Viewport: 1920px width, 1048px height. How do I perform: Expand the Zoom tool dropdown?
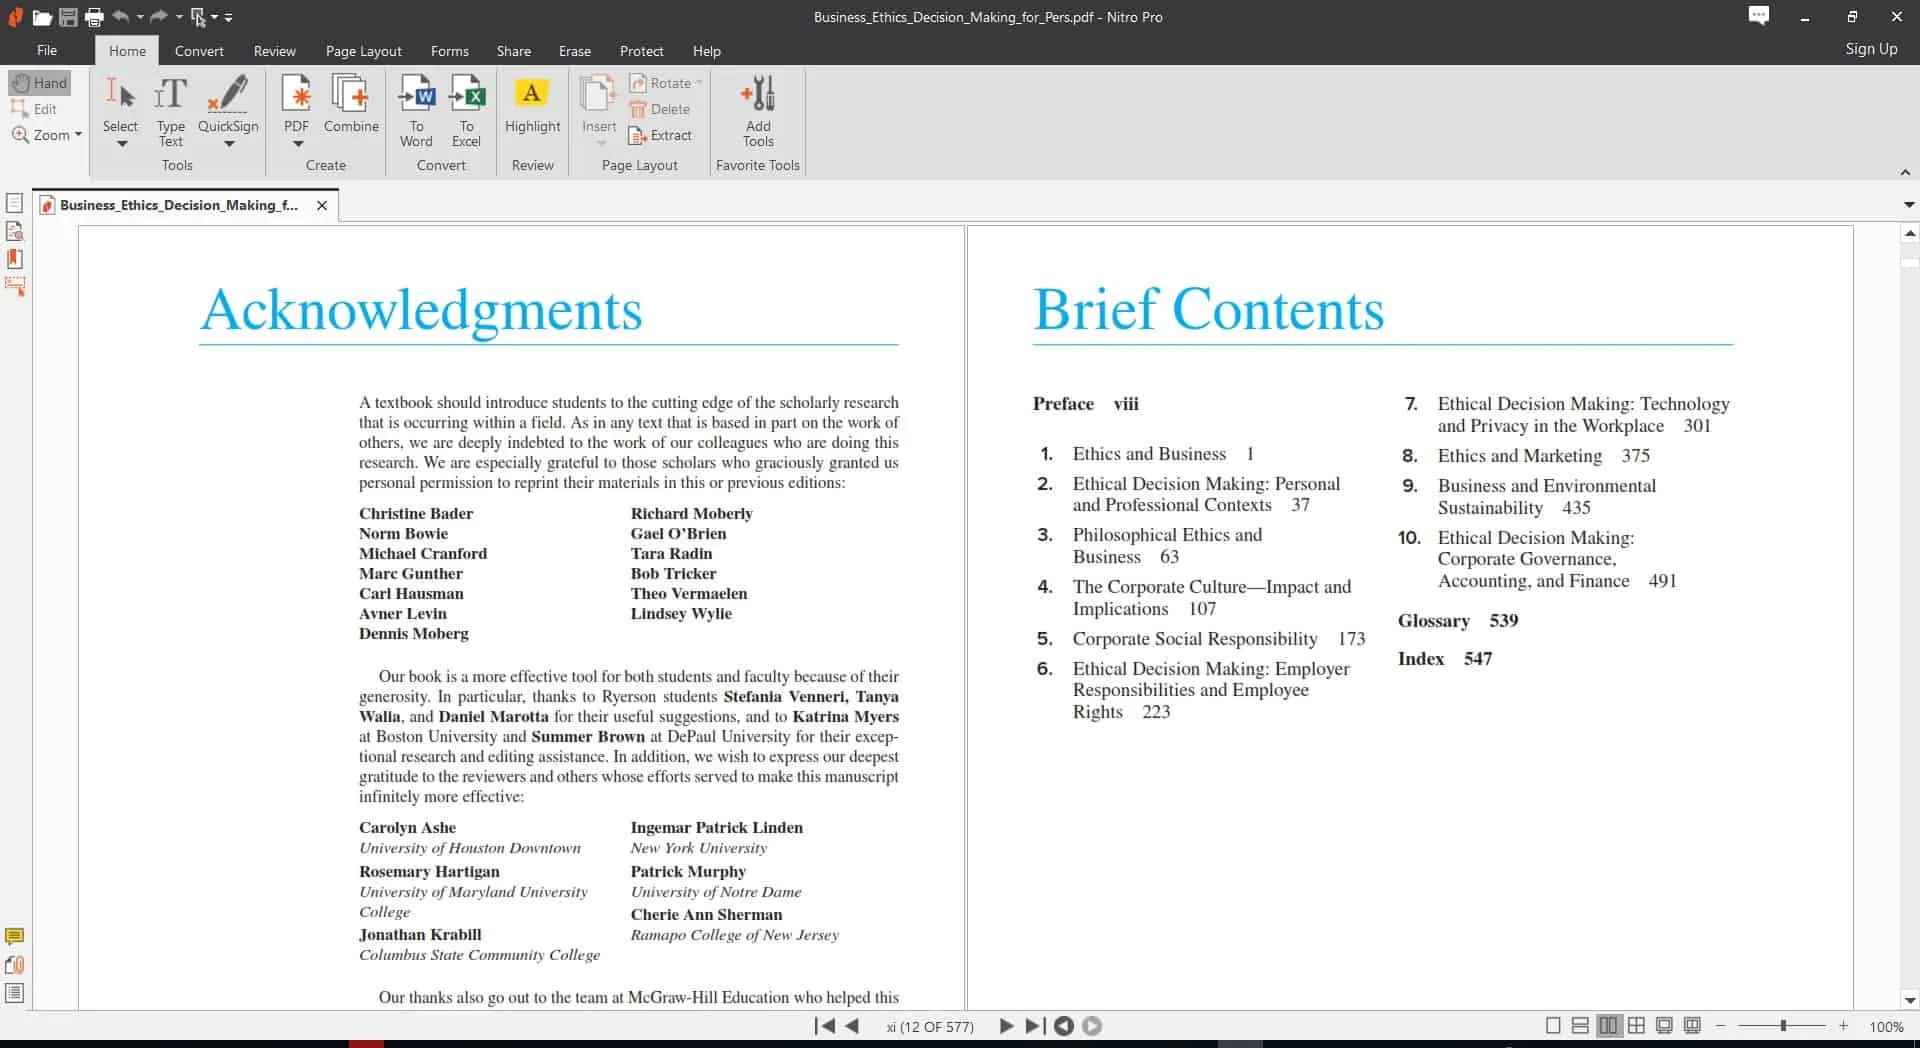tap(78, 135)
